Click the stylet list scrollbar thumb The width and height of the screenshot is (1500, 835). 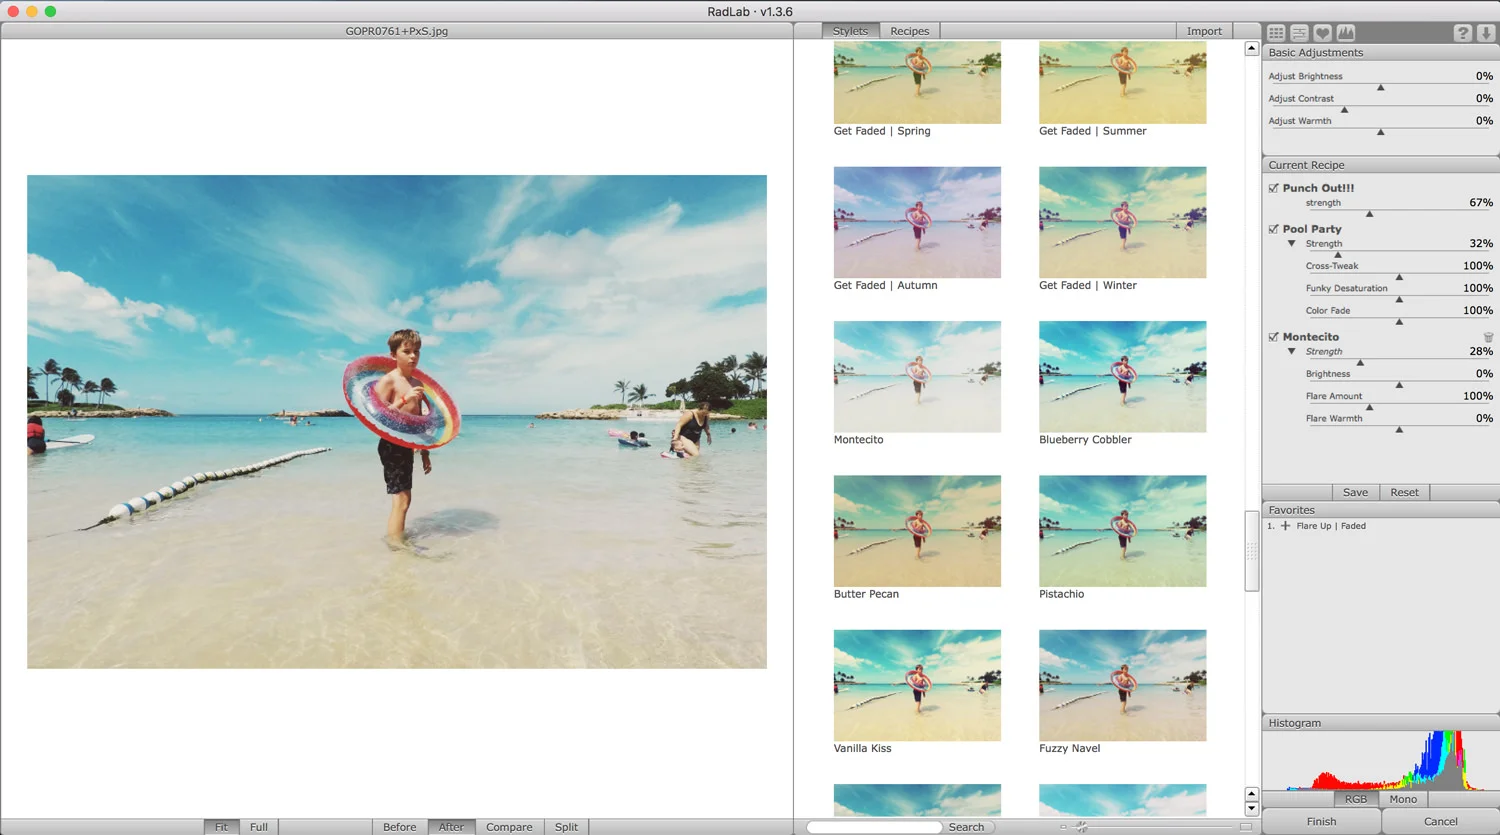point(1251,551)
